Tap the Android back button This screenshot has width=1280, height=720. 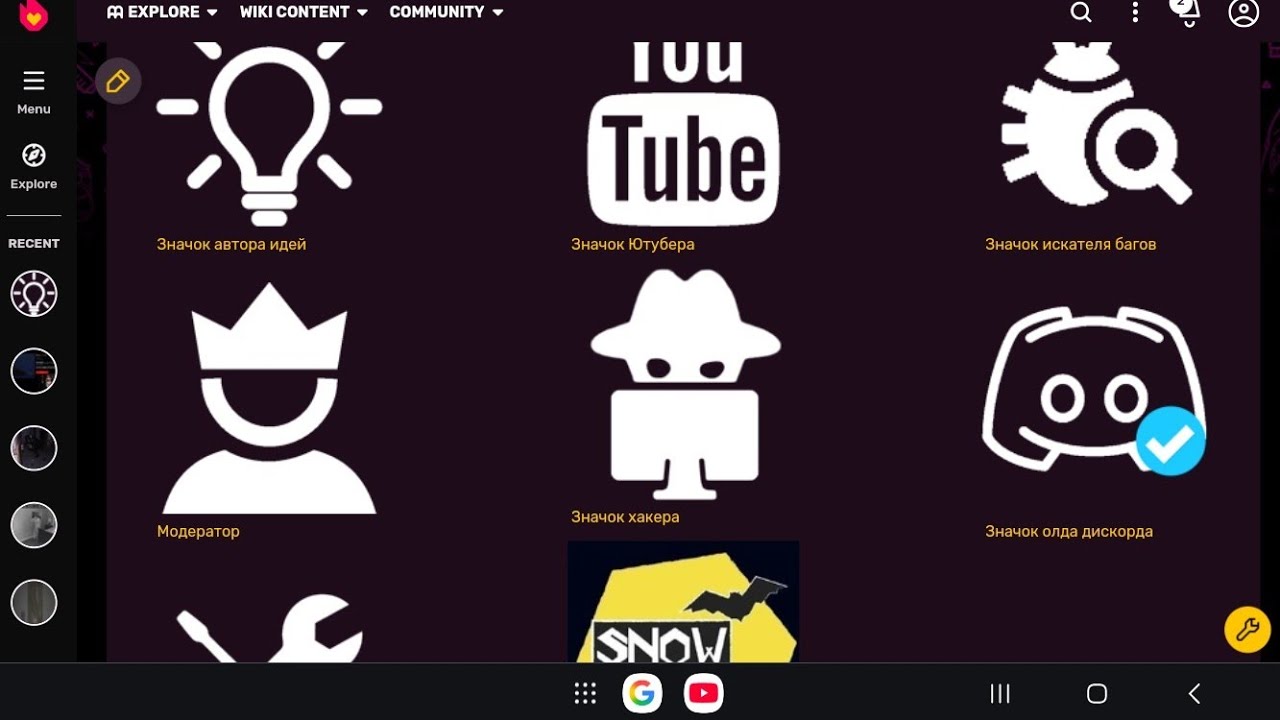tap(1194, 693)
